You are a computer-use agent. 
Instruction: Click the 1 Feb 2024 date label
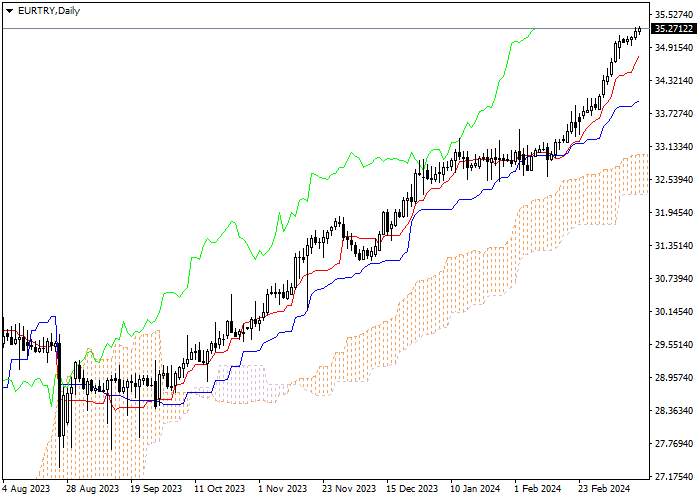coord(538,489)
